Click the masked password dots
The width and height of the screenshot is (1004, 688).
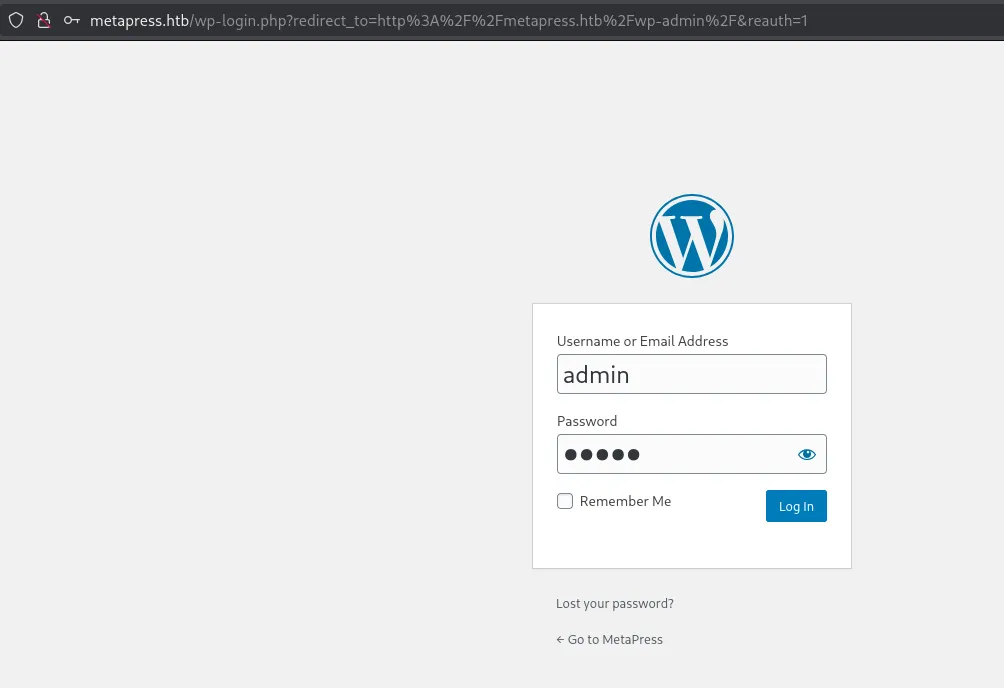click(602, 455)
